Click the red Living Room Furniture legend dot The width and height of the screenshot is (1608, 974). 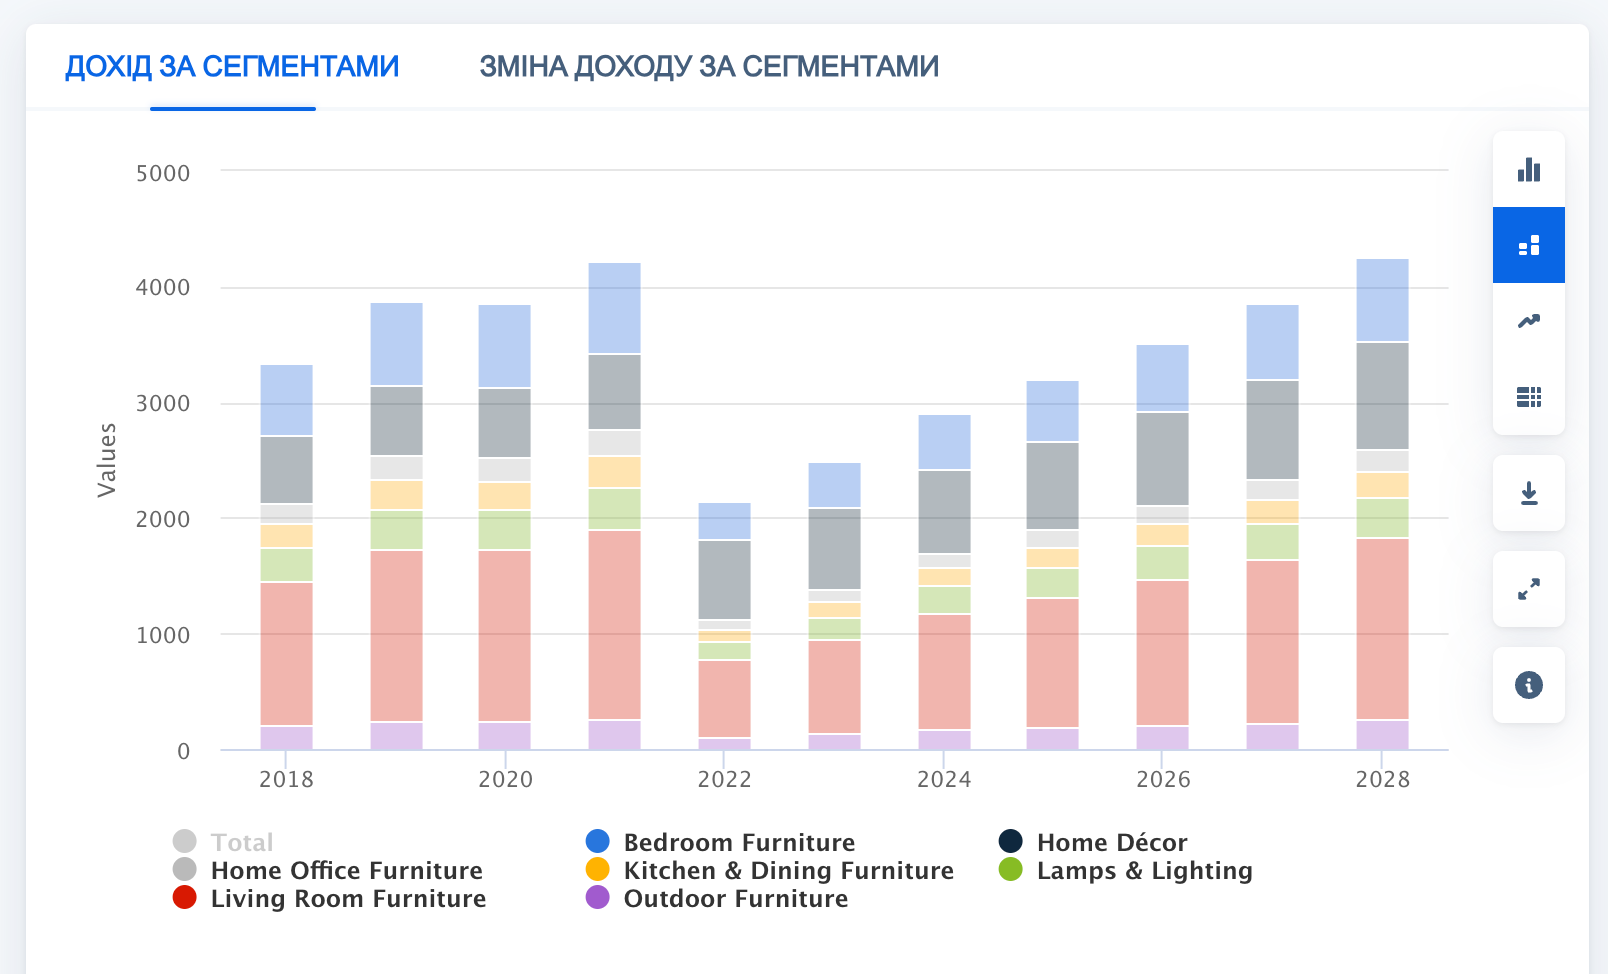pyautogui.click(x=184, y=898)
